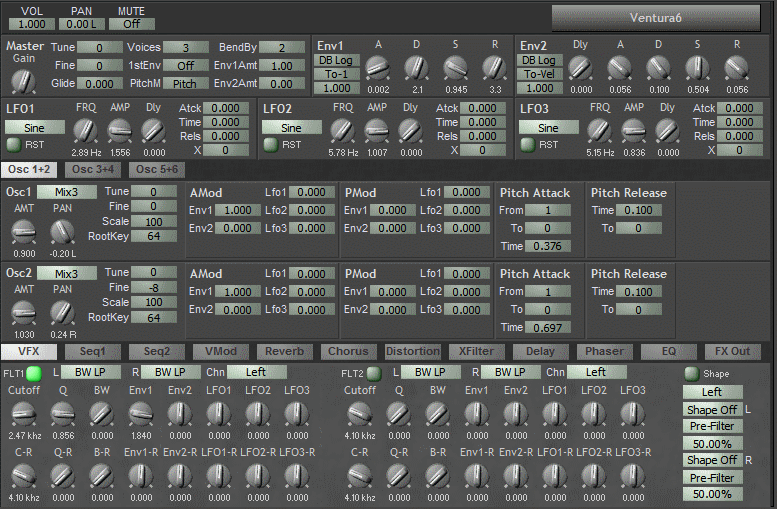Toggle the Shape Off L button
Screen dimensions: 777x509
click(x=712, y=410)
